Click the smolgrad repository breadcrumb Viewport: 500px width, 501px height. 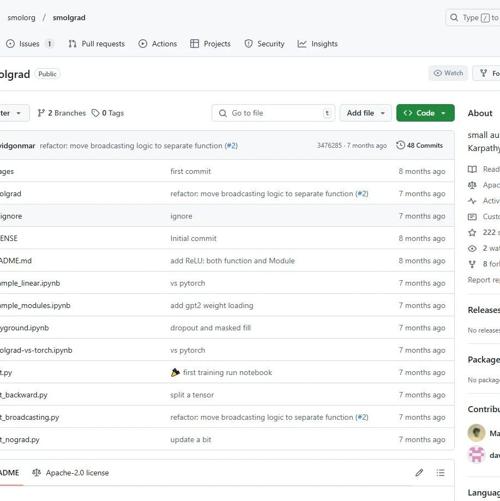click(x=69, y=18)
